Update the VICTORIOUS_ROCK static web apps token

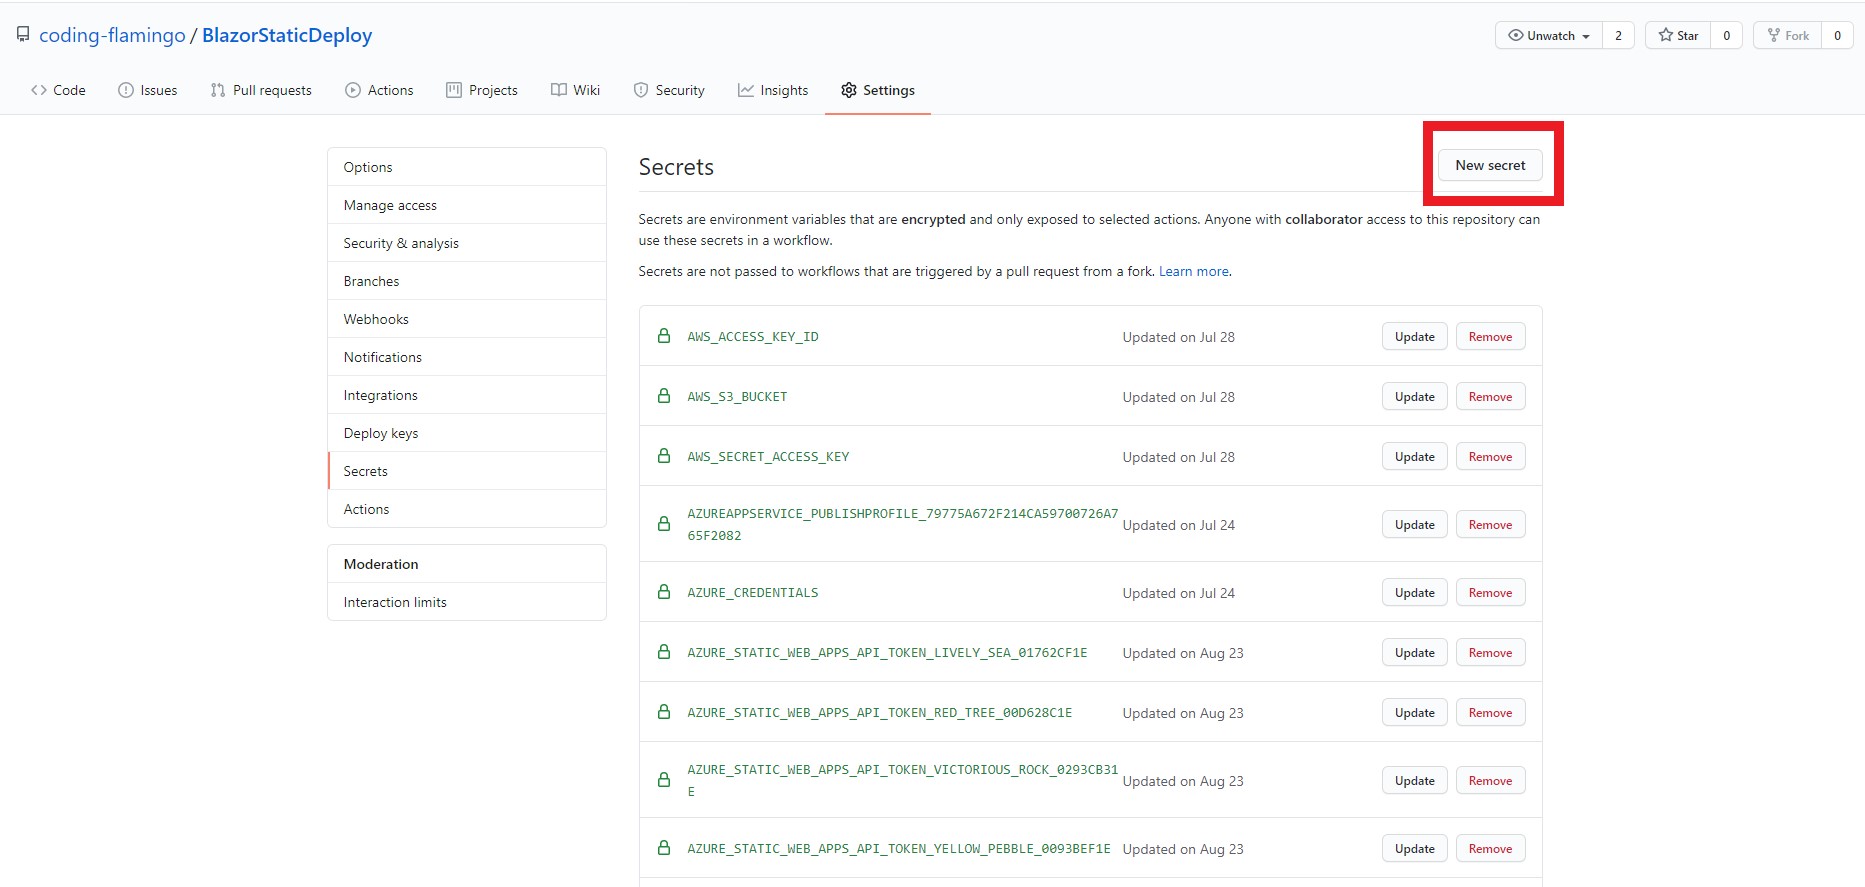pos(1414,781)
